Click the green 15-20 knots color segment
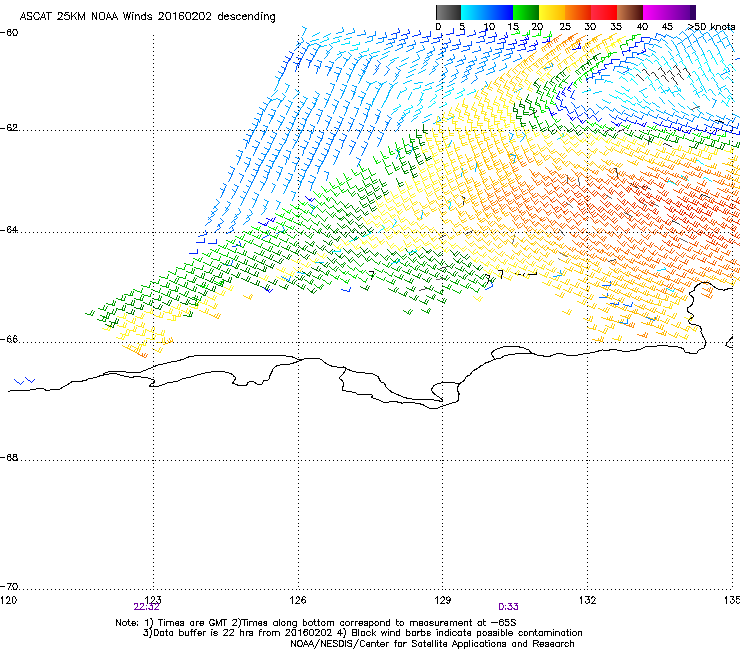 click(x=526, y=12)
